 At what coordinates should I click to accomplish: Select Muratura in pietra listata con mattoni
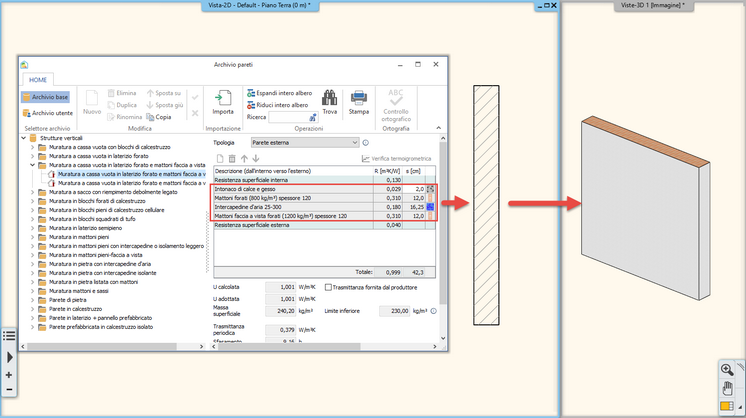click(94, 282)
